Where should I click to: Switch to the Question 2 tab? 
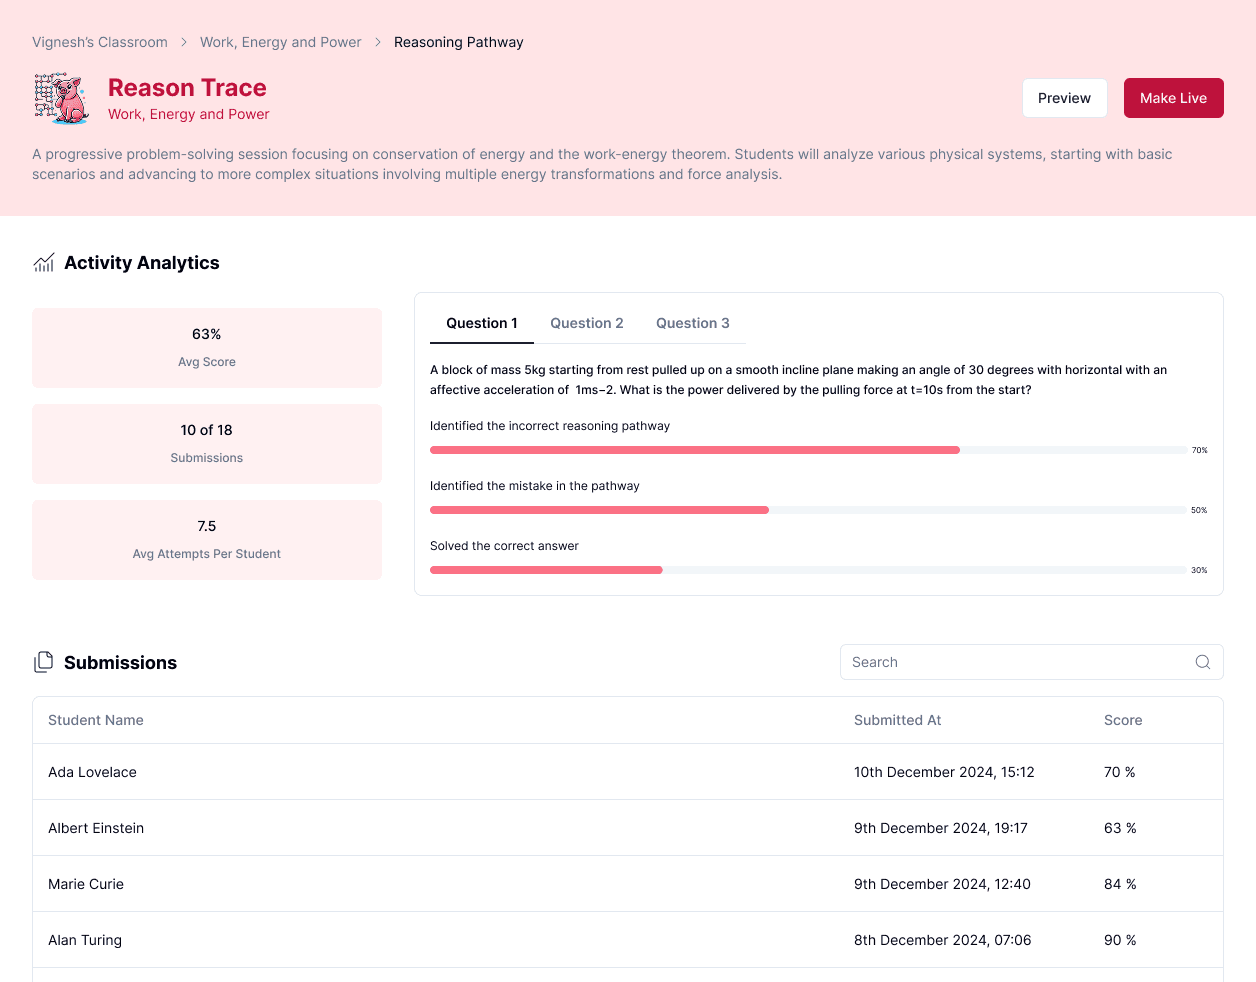click(x=587, y=323)
